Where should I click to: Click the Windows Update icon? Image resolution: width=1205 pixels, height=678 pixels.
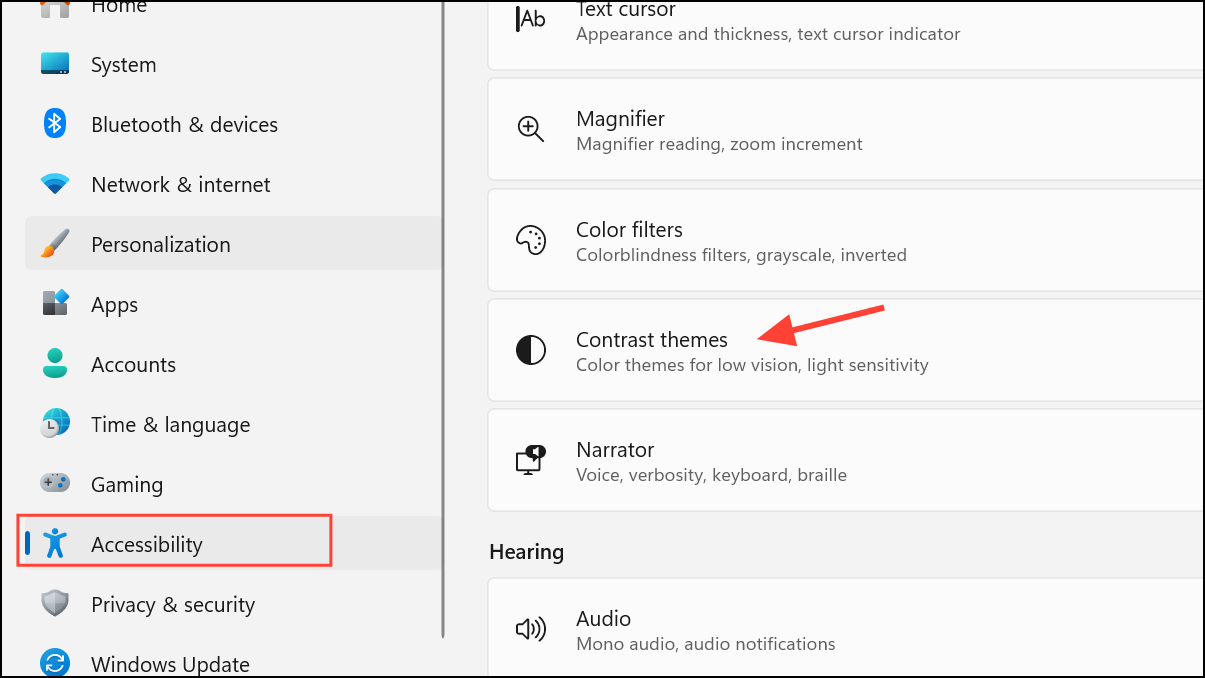53,663
